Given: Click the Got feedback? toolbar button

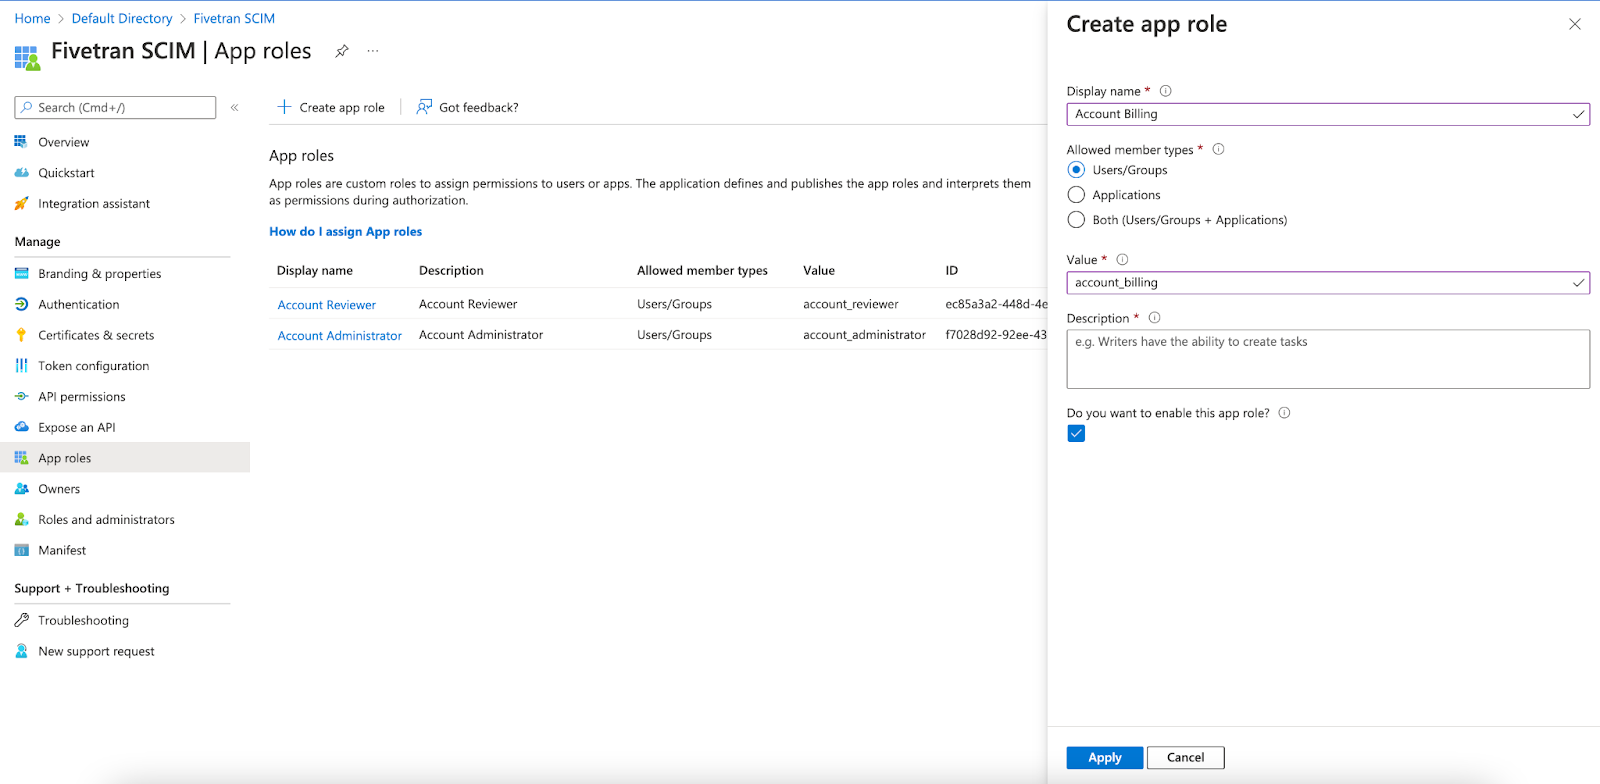Looking at the screenshot, I should [x=468, y=107].
